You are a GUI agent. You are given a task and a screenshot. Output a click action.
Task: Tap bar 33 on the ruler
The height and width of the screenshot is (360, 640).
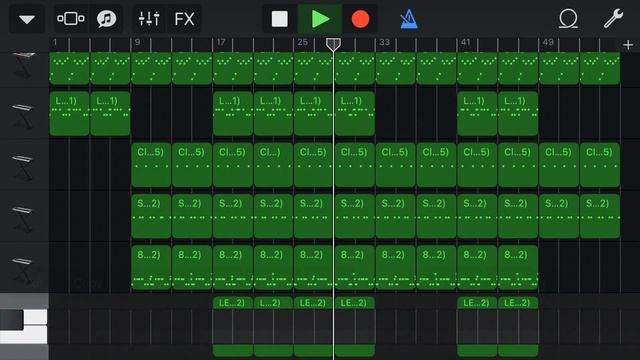[384, 42]
